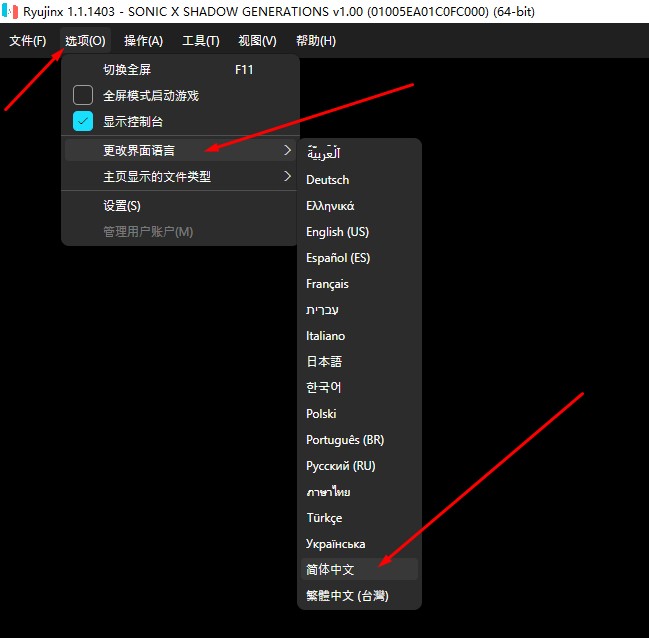Choose 繁體中文 (台灣) language

[359, 595]
